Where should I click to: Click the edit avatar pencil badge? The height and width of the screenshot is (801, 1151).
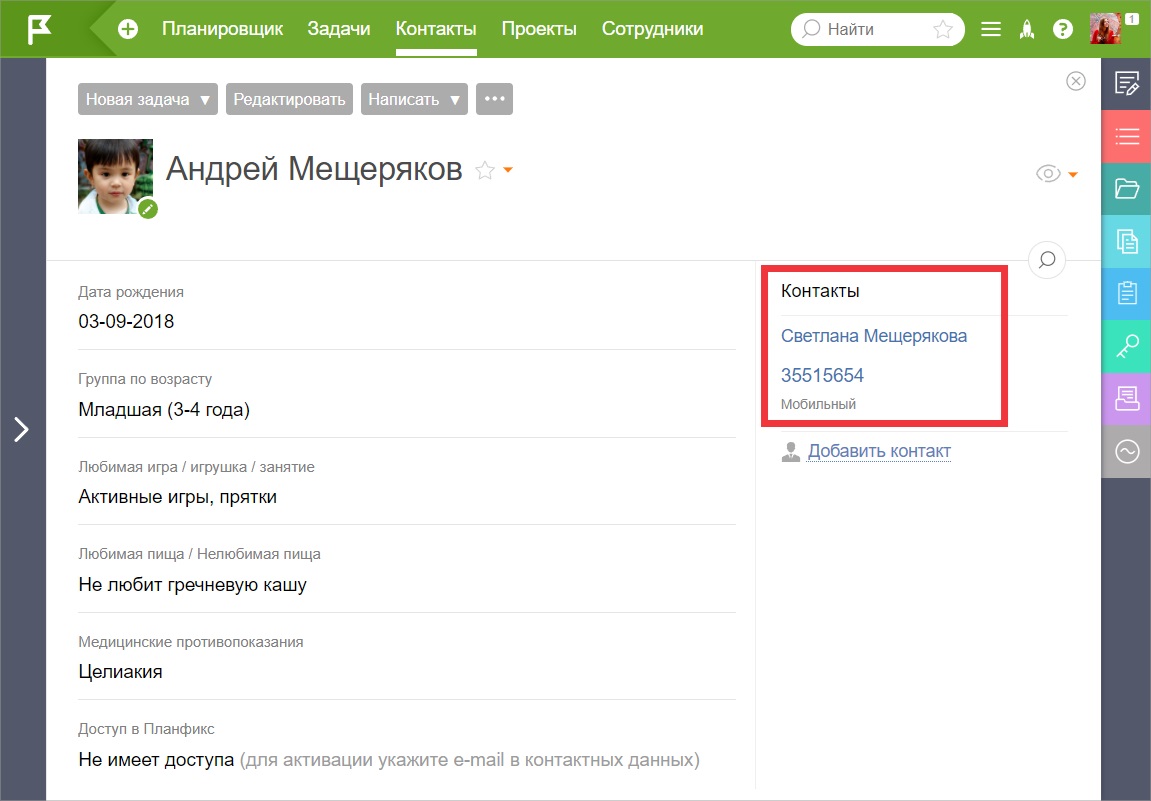tap(148, 208)
